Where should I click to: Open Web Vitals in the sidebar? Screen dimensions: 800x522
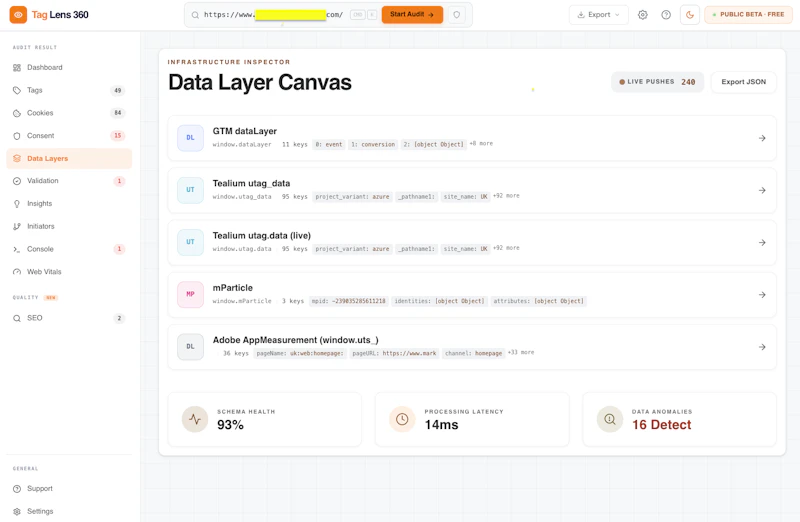click(69, 271)
